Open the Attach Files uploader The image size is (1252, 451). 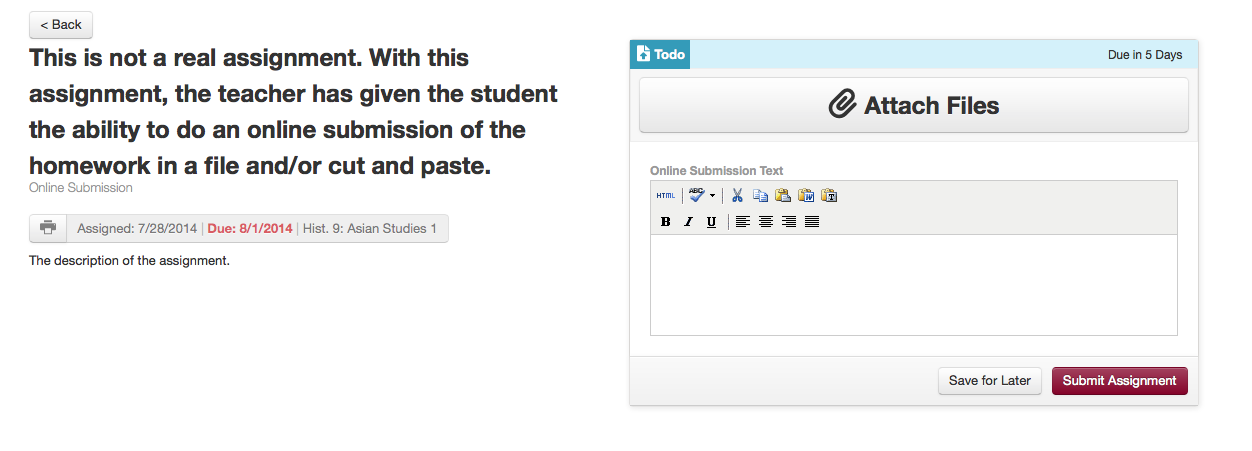tap(914, 105)
